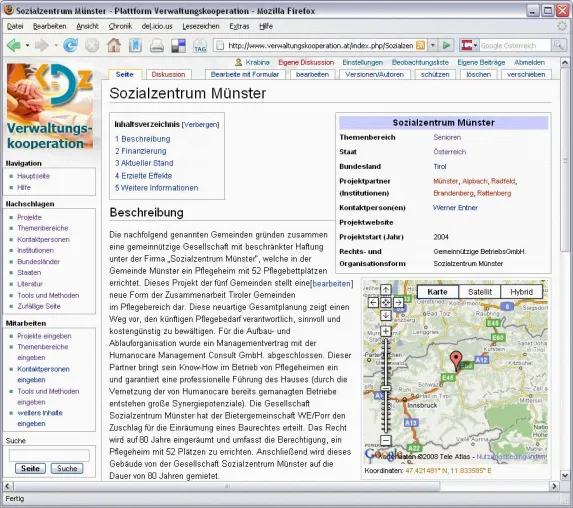This screenshot has height=508, width=573.
Task: Click the forward navigation arrow
Action: point(41,46)
